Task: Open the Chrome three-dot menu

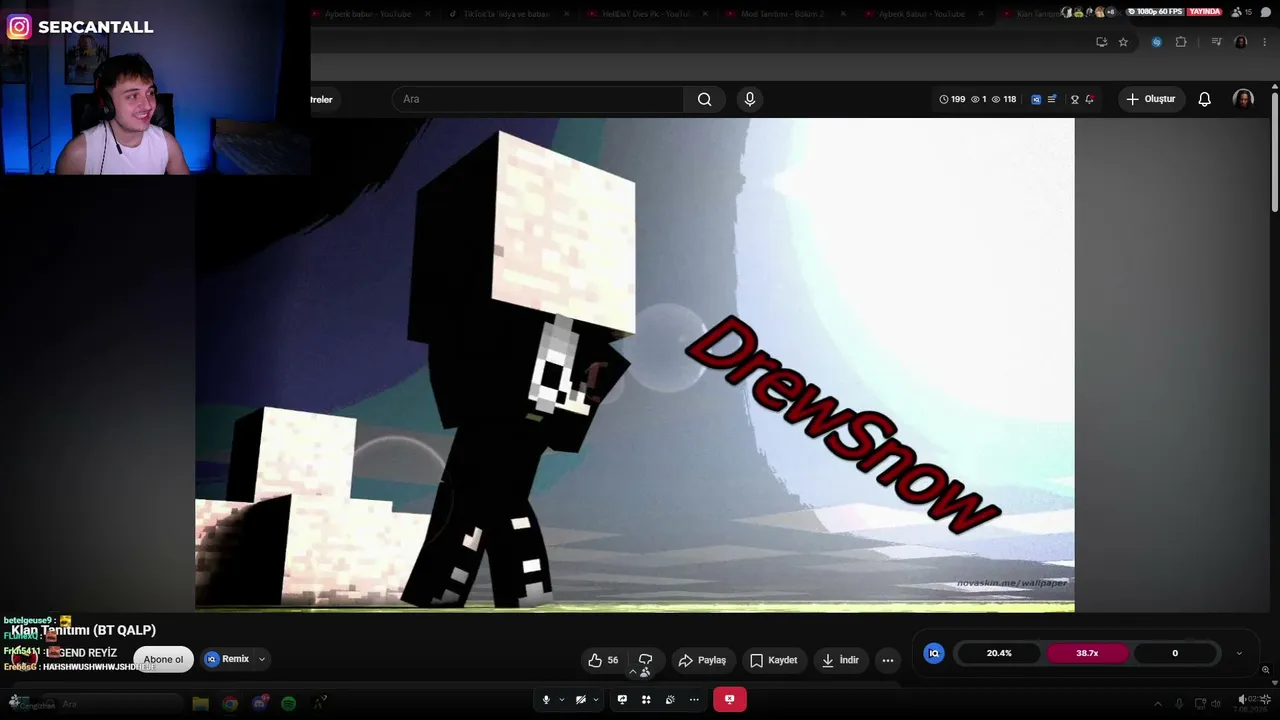Action: pos(1264,42)
